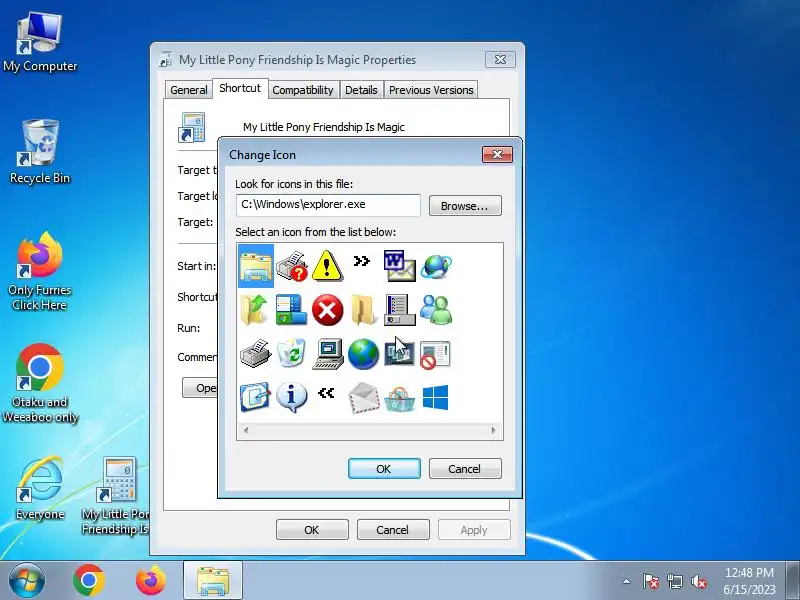The image size is (800, 600).
Task: Select the Internet Explorer globe icon
Action: (436, 266)
